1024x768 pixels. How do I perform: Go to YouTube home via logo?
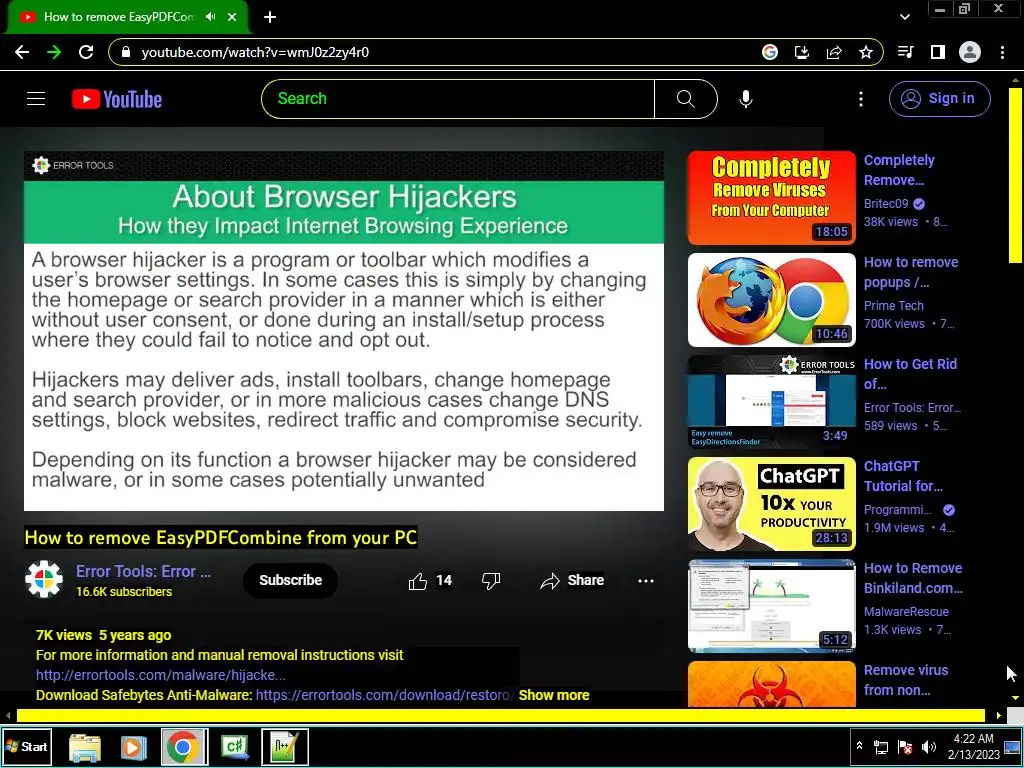pos(117,99)
